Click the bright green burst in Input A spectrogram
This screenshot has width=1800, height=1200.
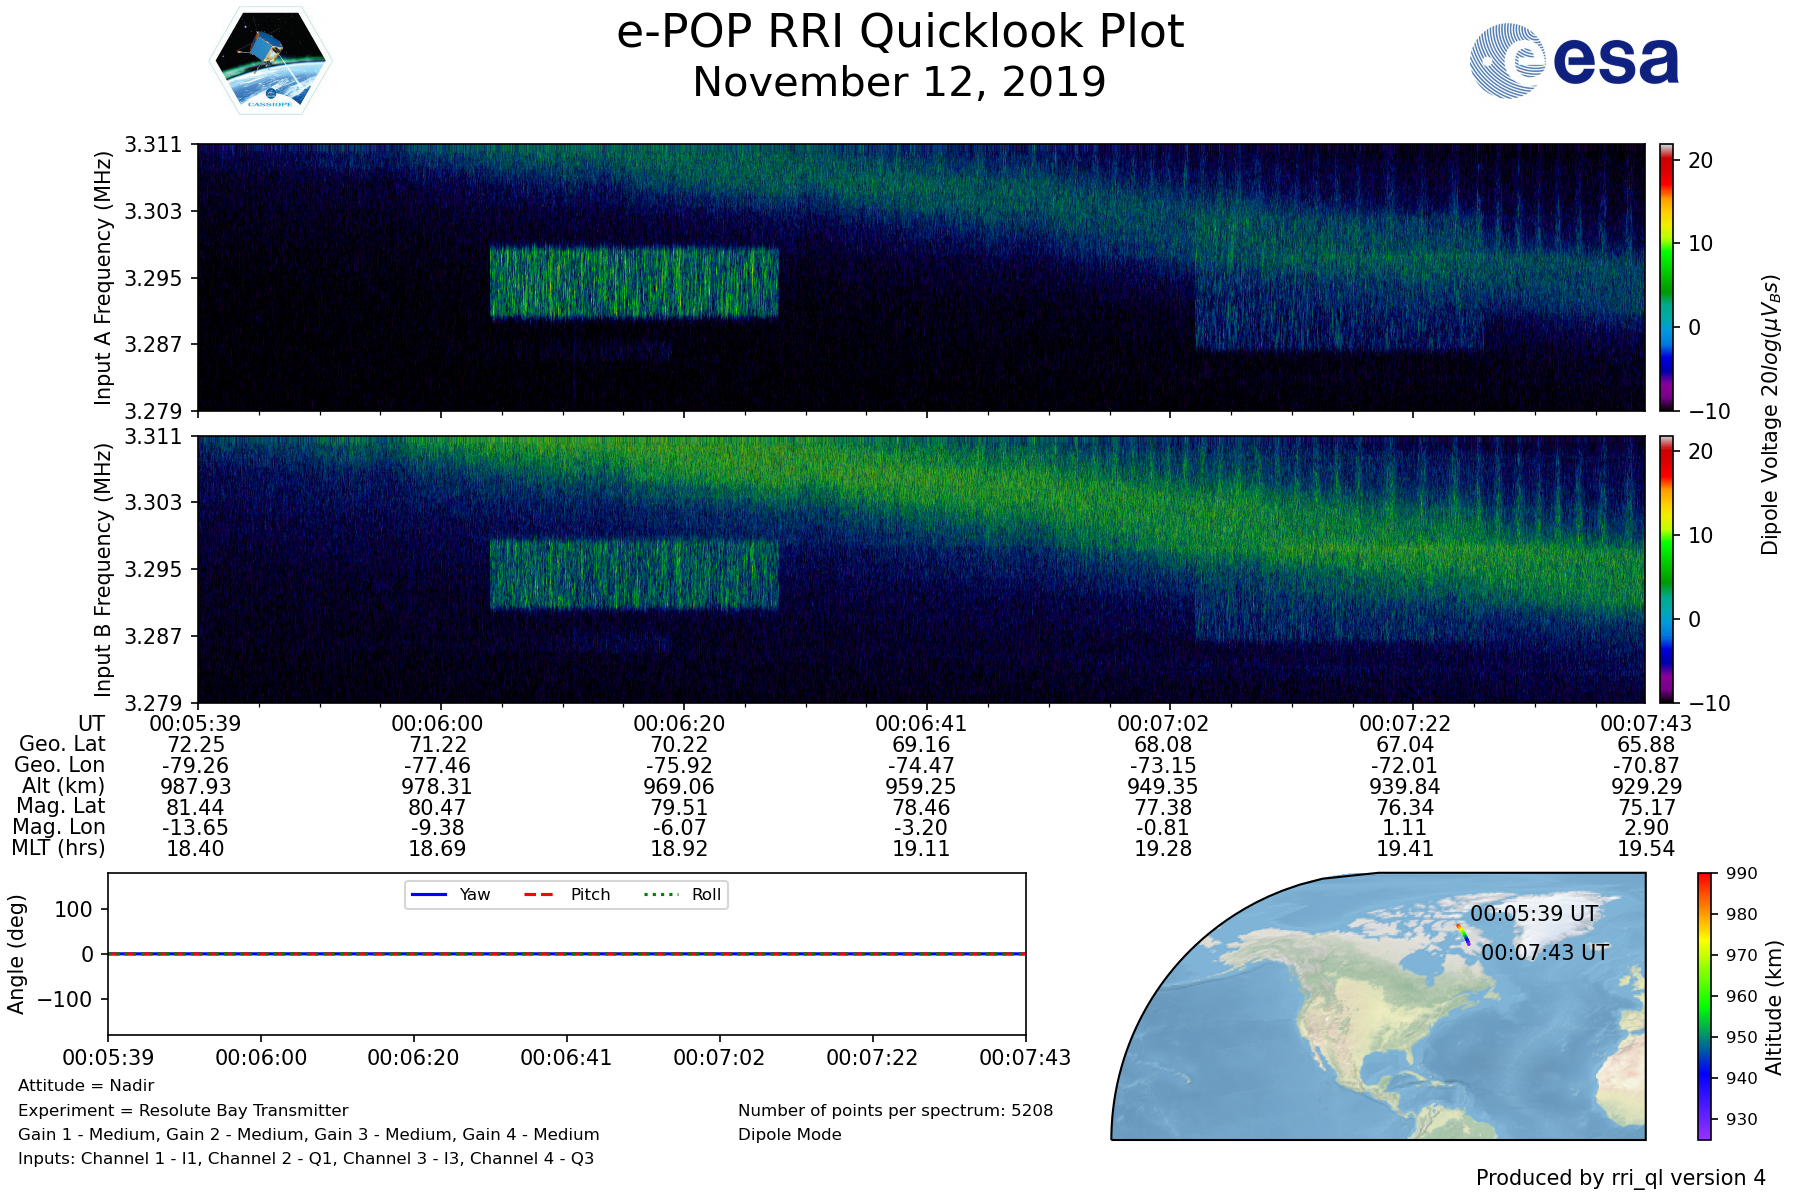pos(634,283)
